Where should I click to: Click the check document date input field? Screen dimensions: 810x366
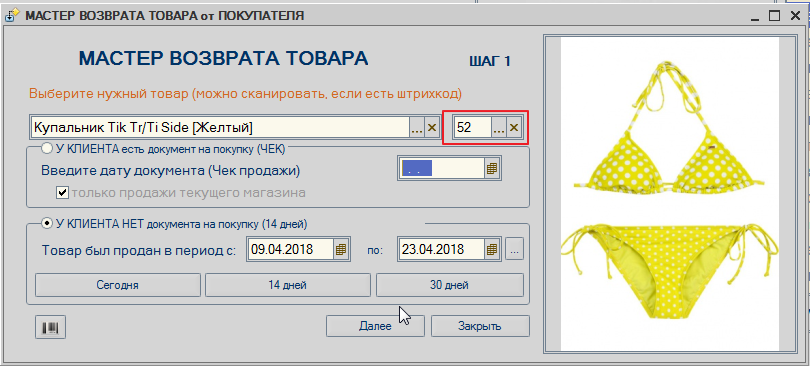click(x=442, y=169)
